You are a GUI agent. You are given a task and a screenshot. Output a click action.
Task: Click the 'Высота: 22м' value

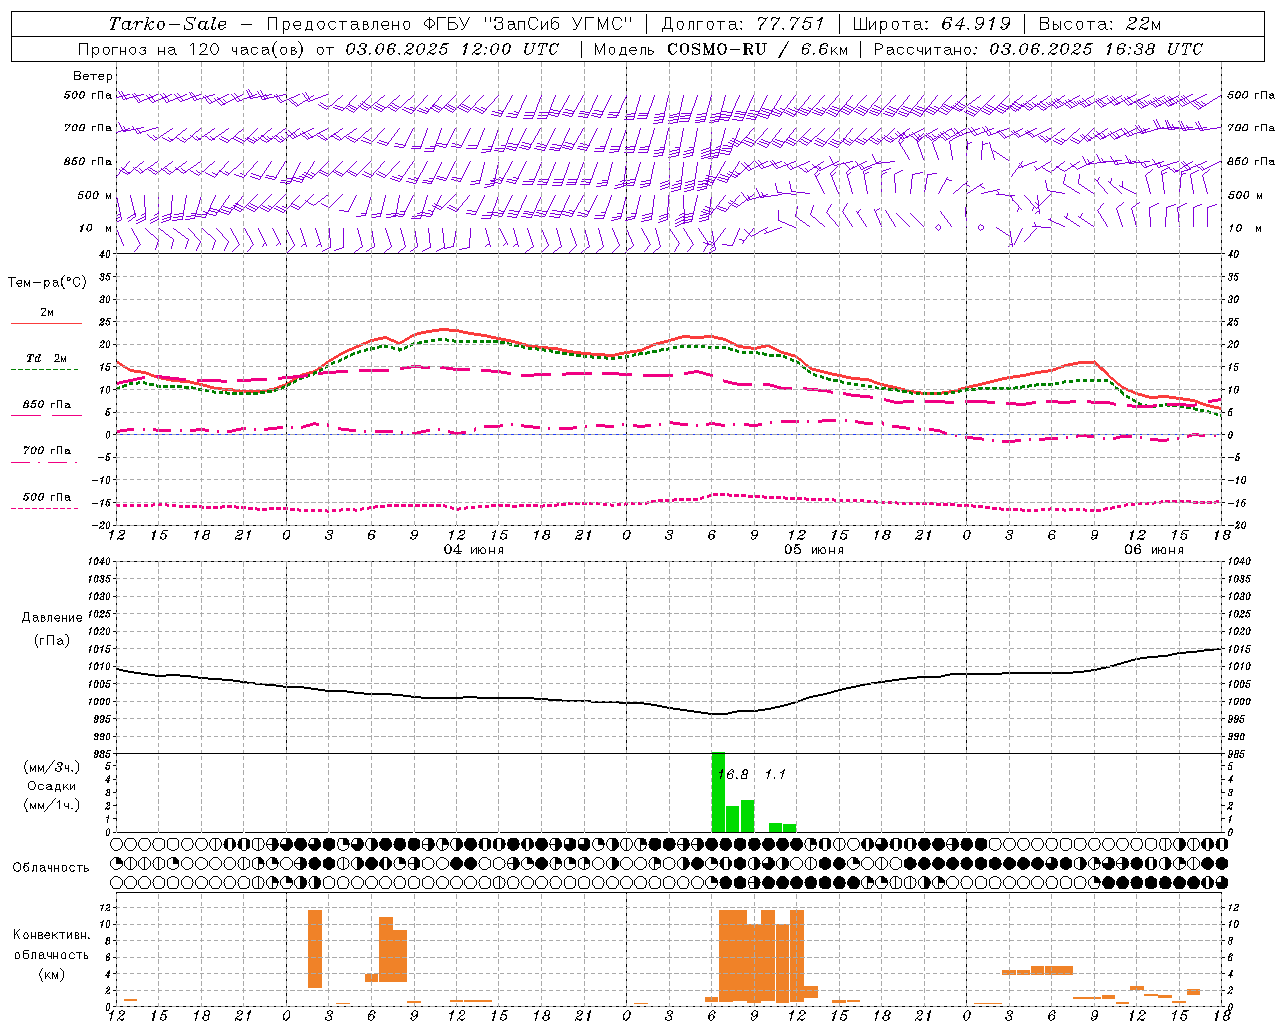(x=1099, y=24)
